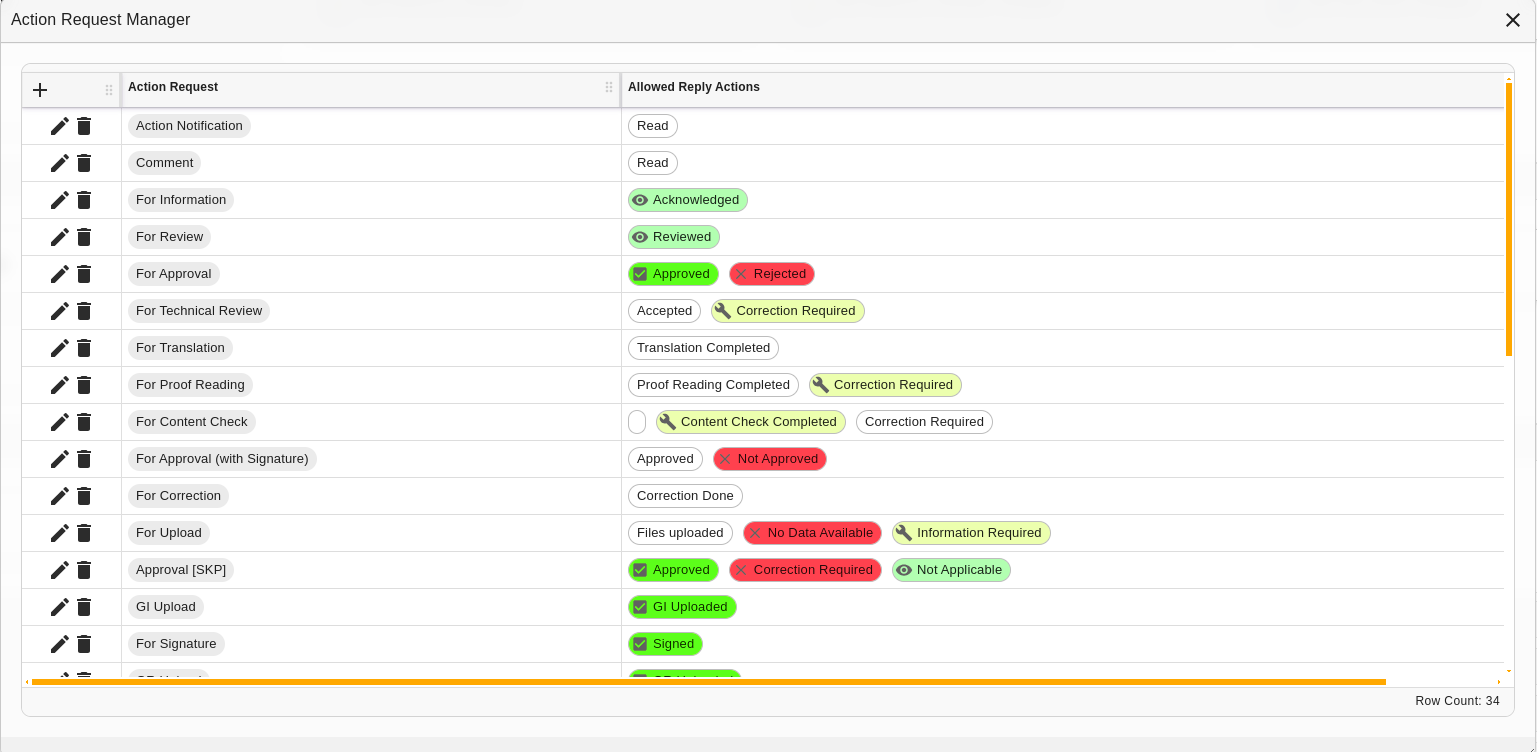Click the red X icon on the Rejected badge
The width and height of the screenshot is (1537, 752).
click(x=740, y=274)
